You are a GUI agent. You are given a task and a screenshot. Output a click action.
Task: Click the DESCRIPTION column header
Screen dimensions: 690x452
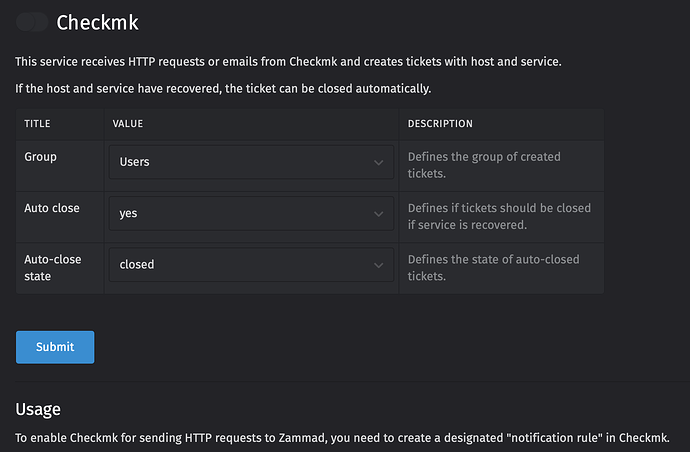tap(440, 124)
